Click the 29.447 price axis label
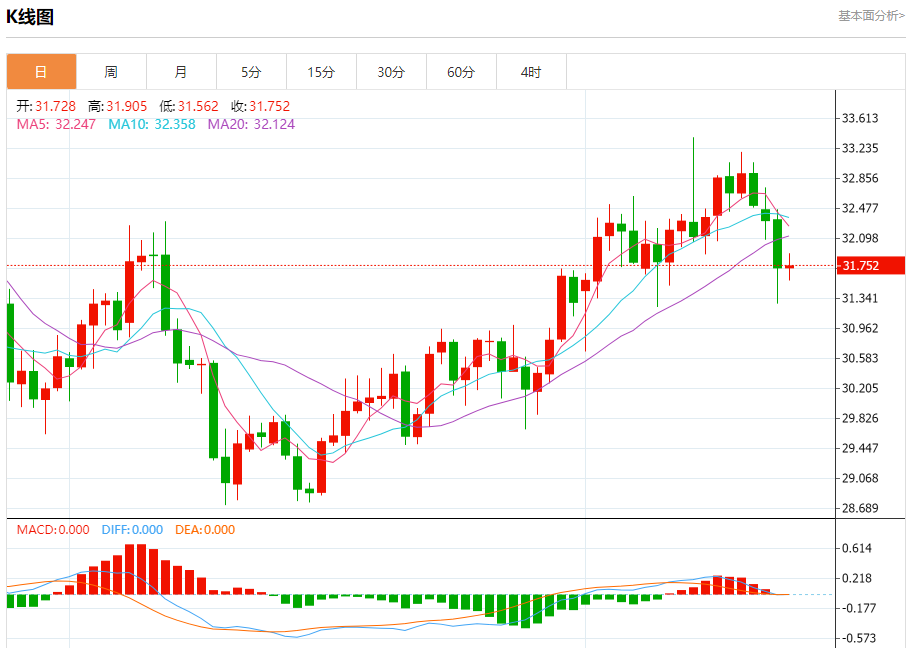Viewport: 911px width, 648px height. (860, 448)
